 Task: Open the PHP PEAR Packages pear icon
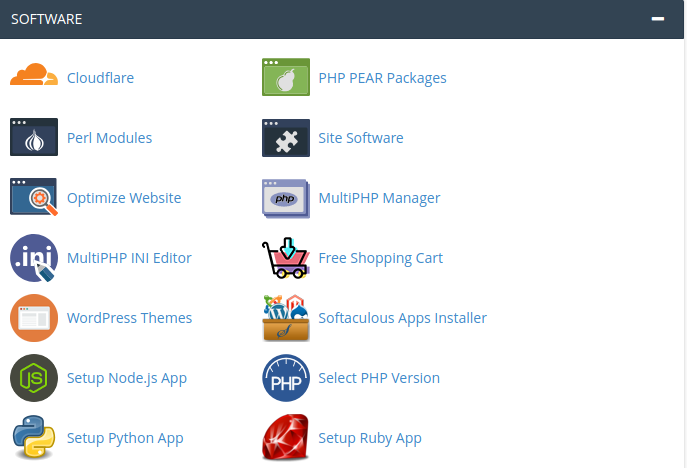point(286,77)
